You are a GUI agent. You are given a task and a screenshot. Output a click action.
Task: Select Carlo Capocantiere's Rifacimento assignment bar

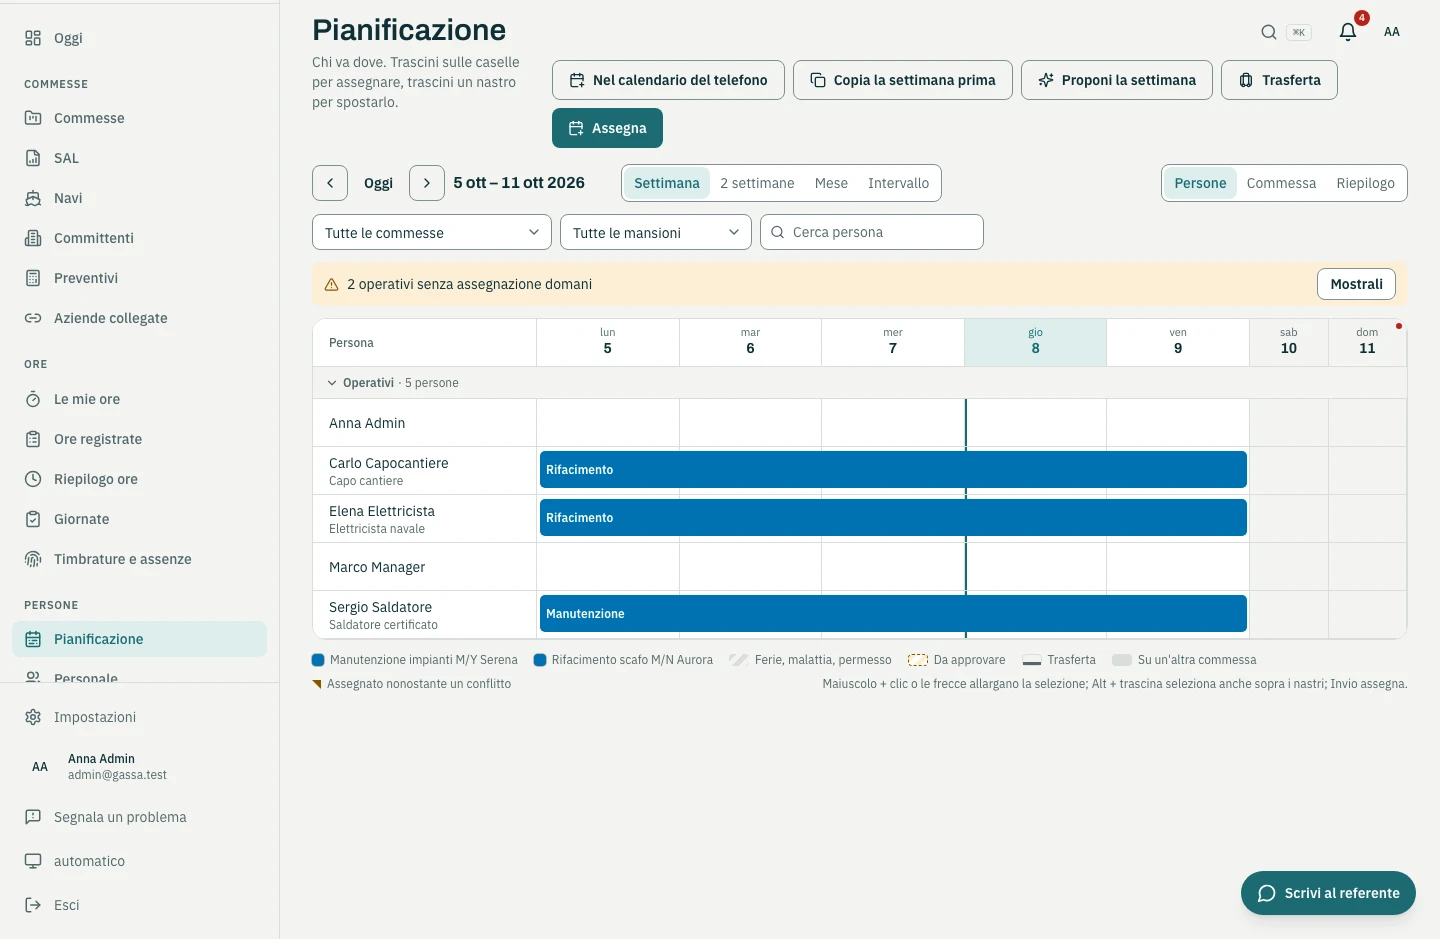point(893,470)
